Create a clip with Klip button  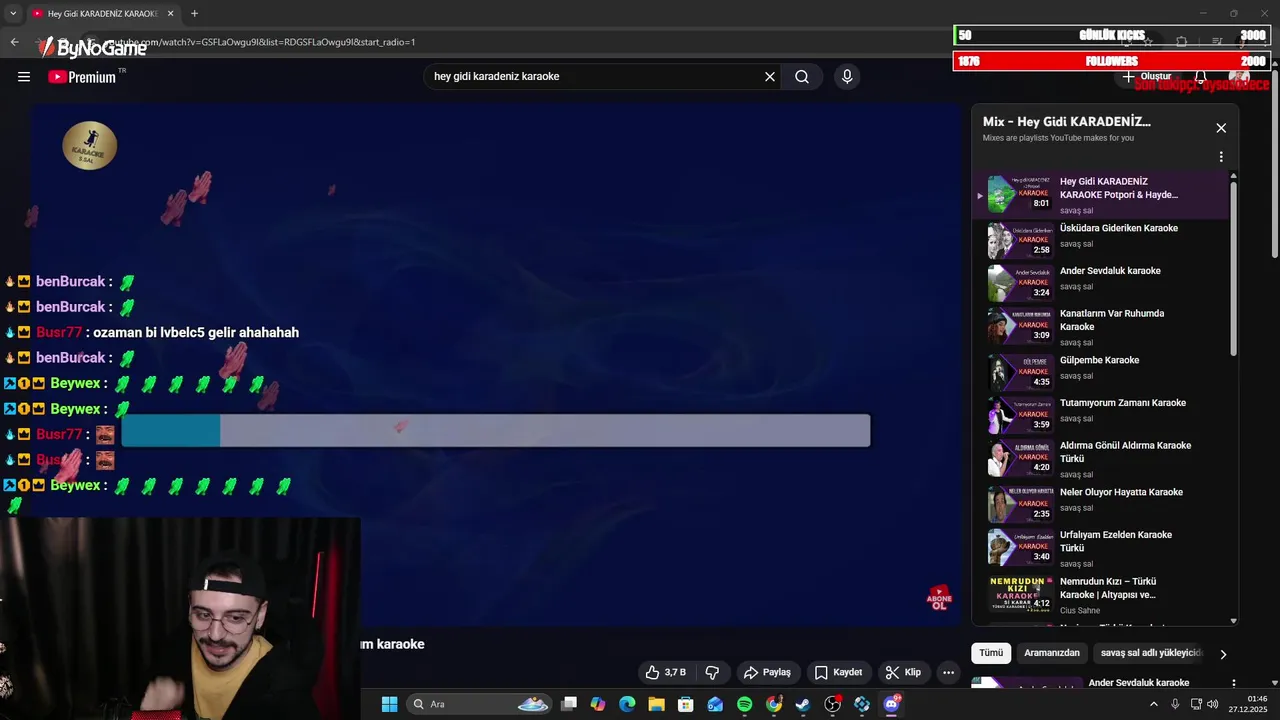click(x=903, y=672)
